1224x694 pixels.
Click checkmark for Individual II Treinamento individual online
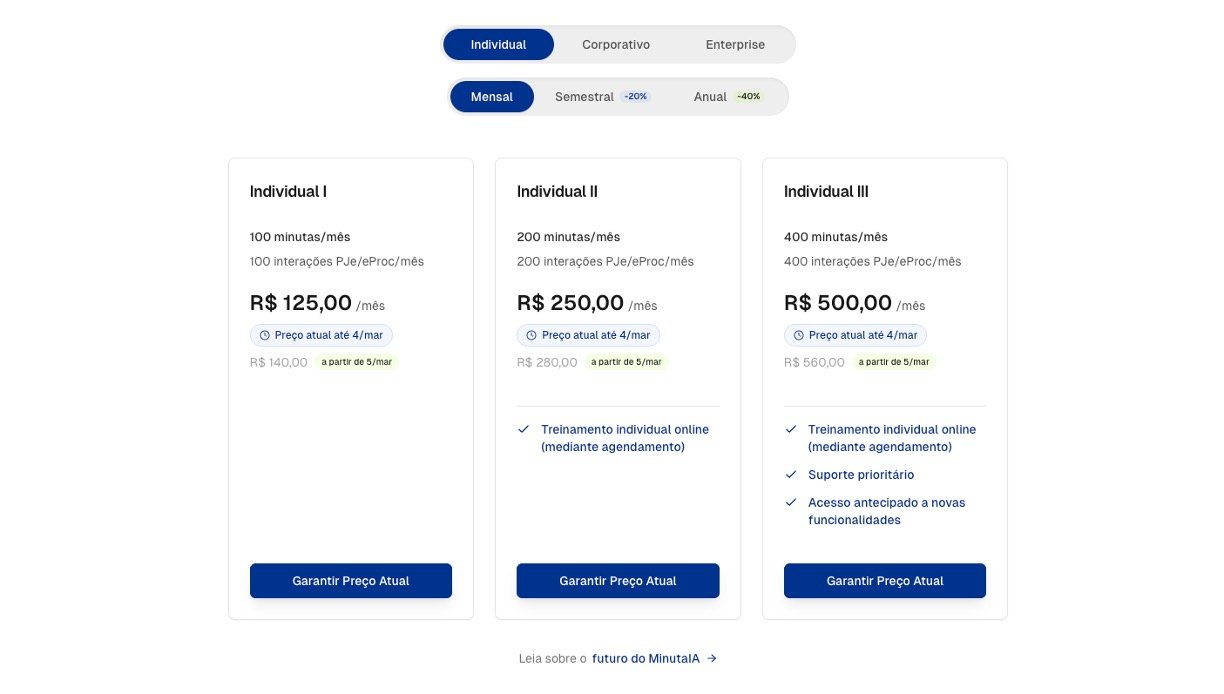coord(524,430)
